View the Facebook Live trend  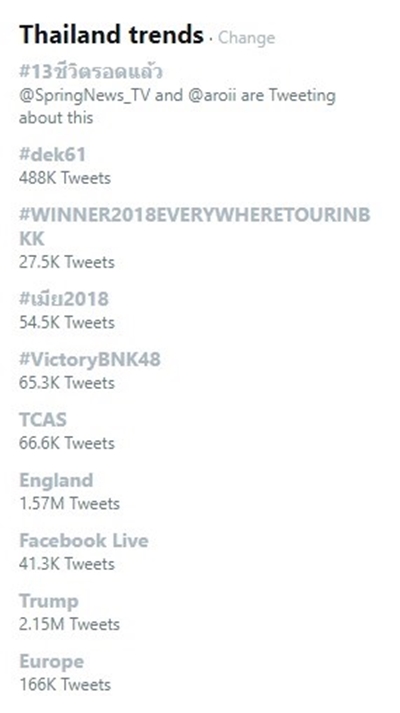tap(84, 541)
